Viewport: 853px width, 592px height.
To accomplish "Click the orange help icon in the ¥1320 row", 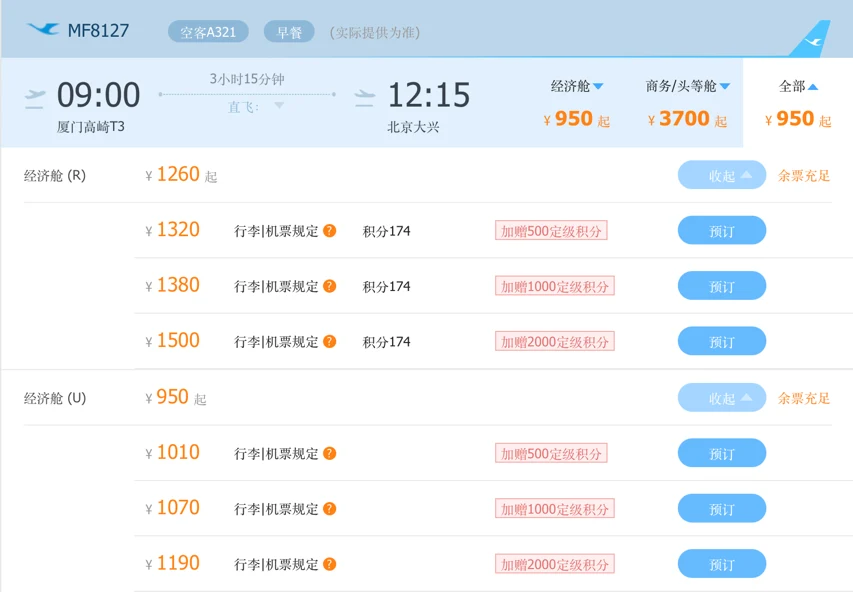I will [x=329, y=231].
